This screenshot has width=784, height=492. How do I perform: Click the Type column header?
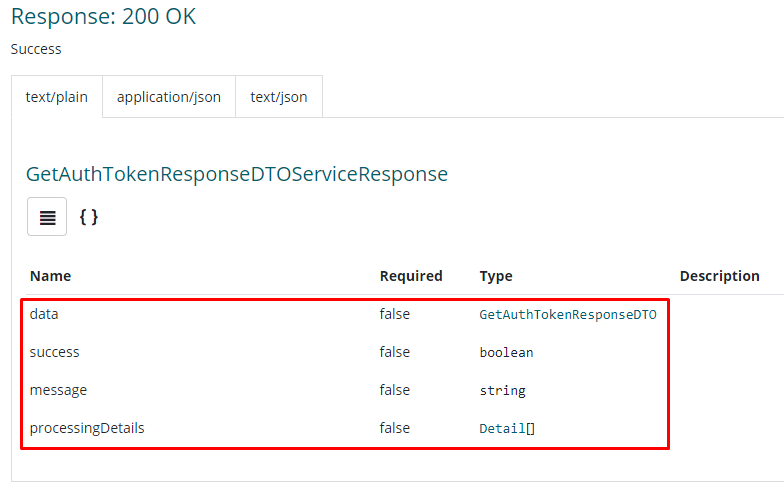click(x=496, y=276)
